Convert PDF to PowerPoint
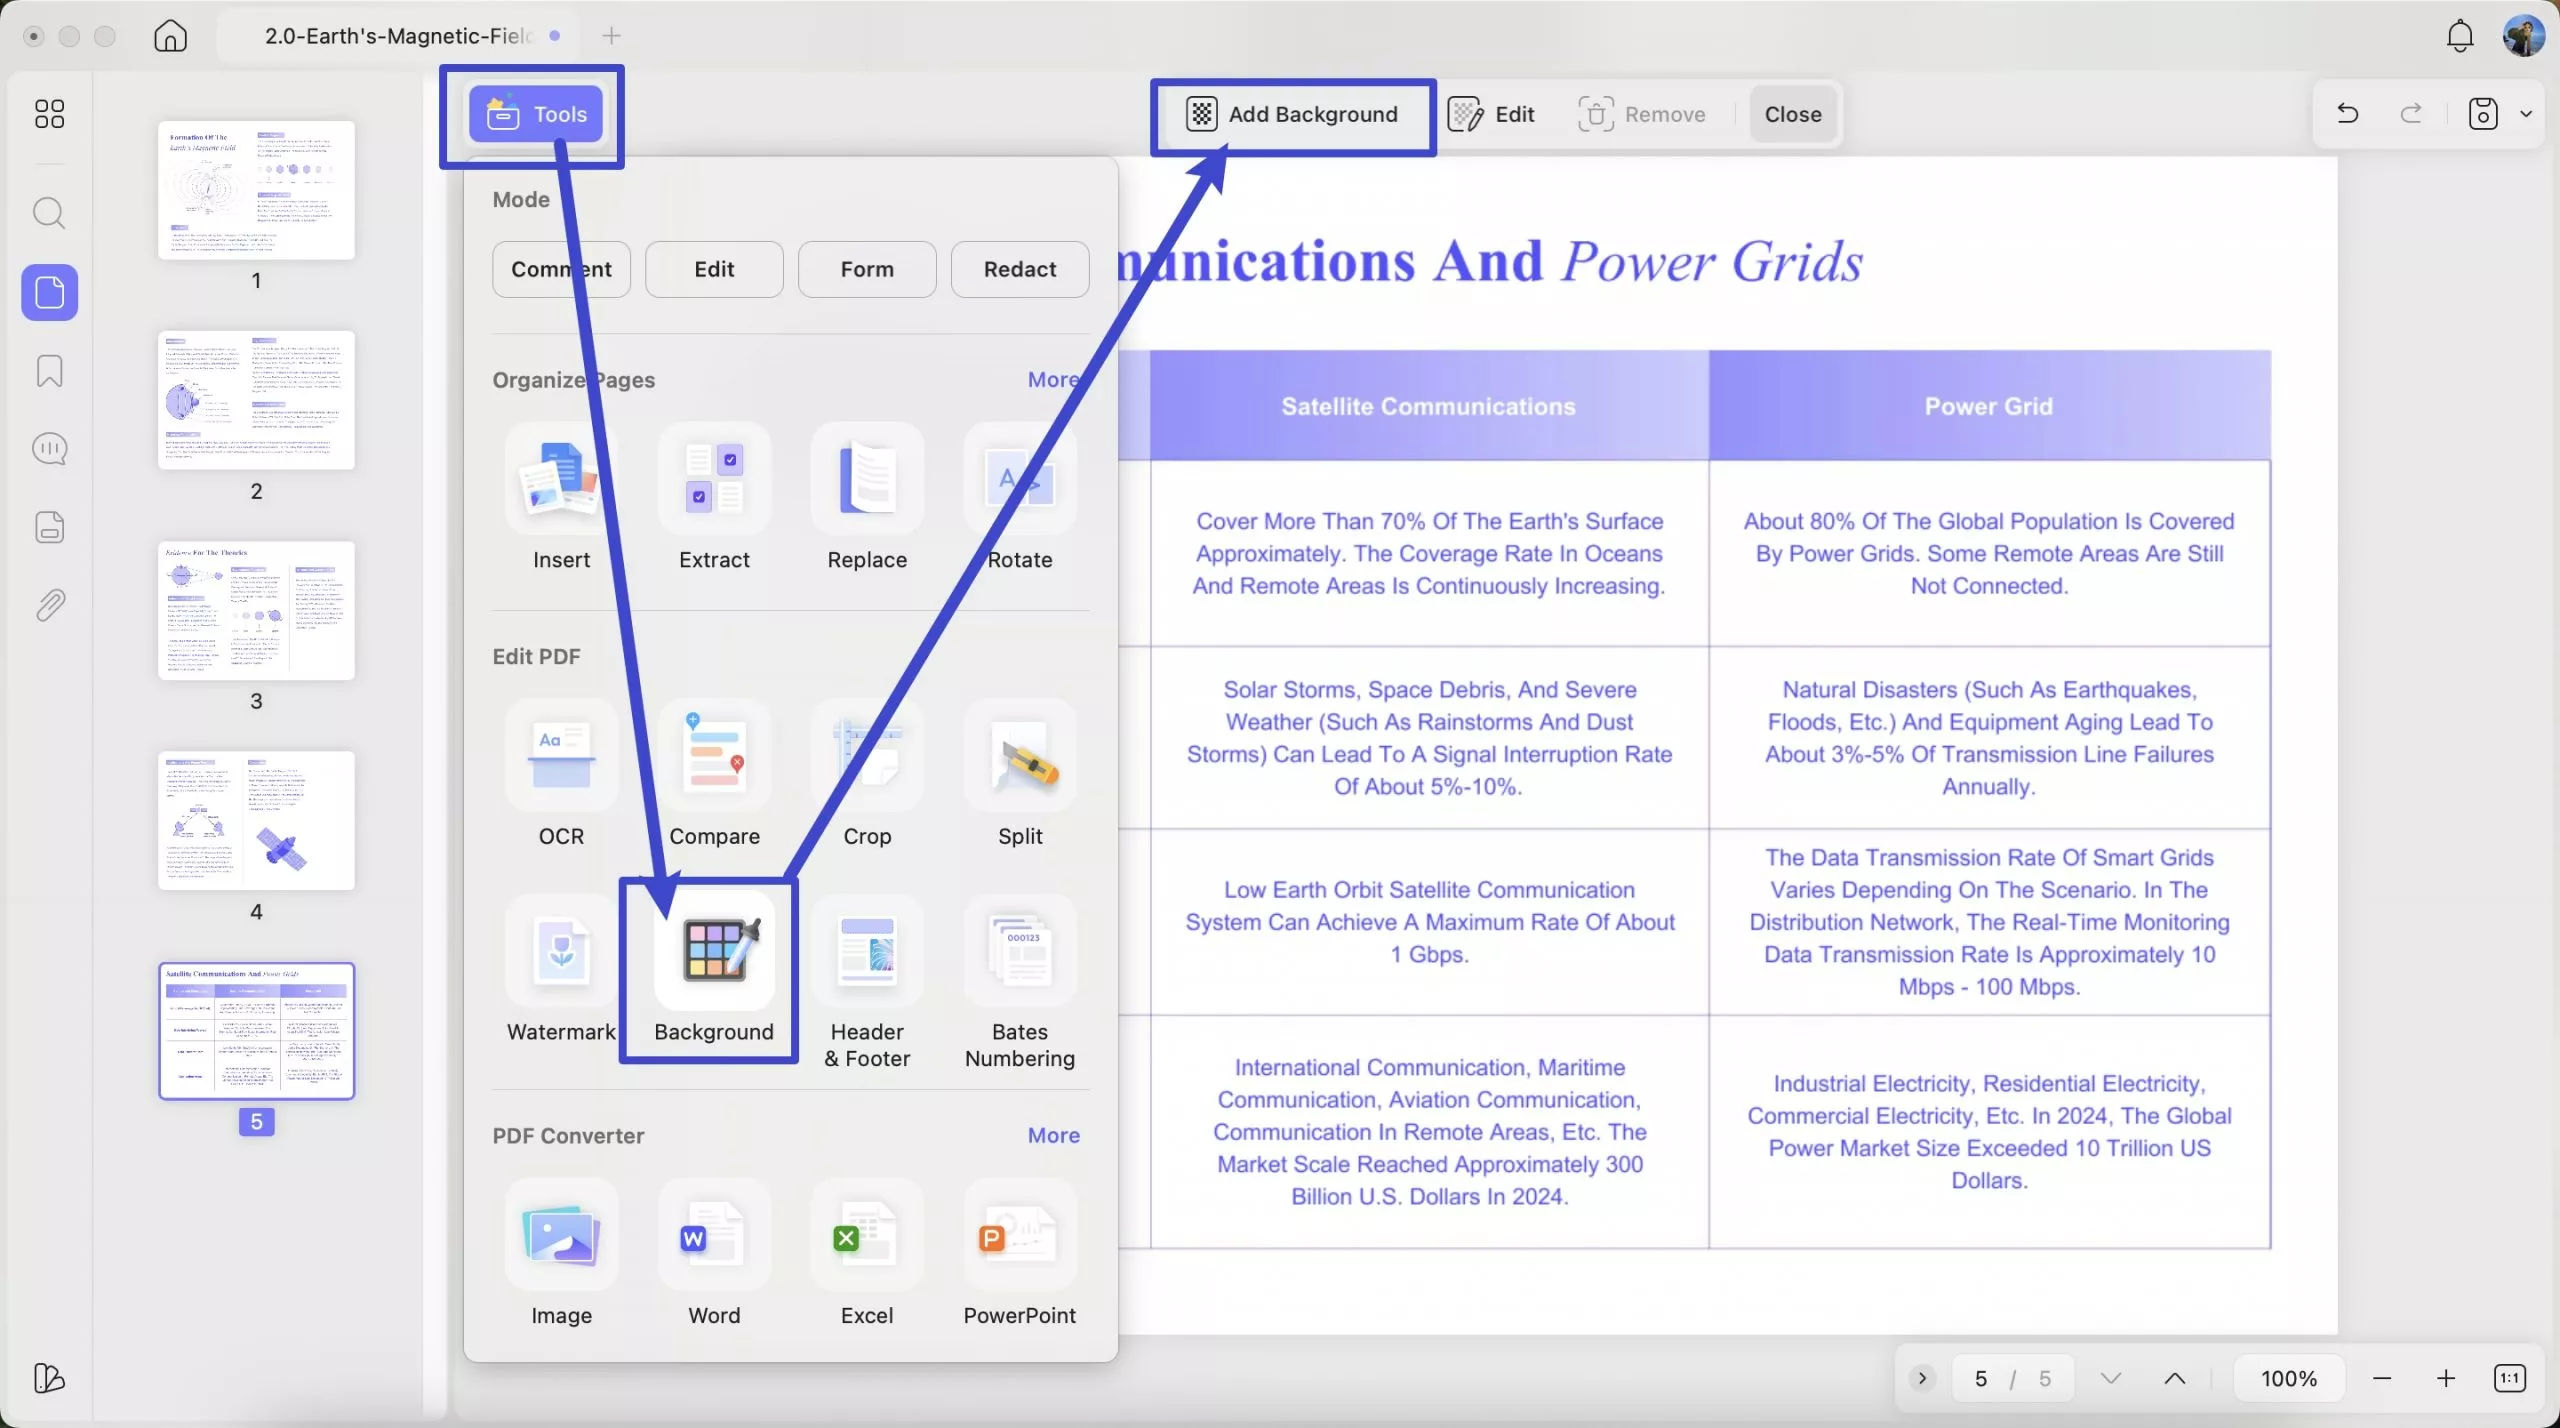Screen dimensions: 2560x1428 click(1020, 1254)
